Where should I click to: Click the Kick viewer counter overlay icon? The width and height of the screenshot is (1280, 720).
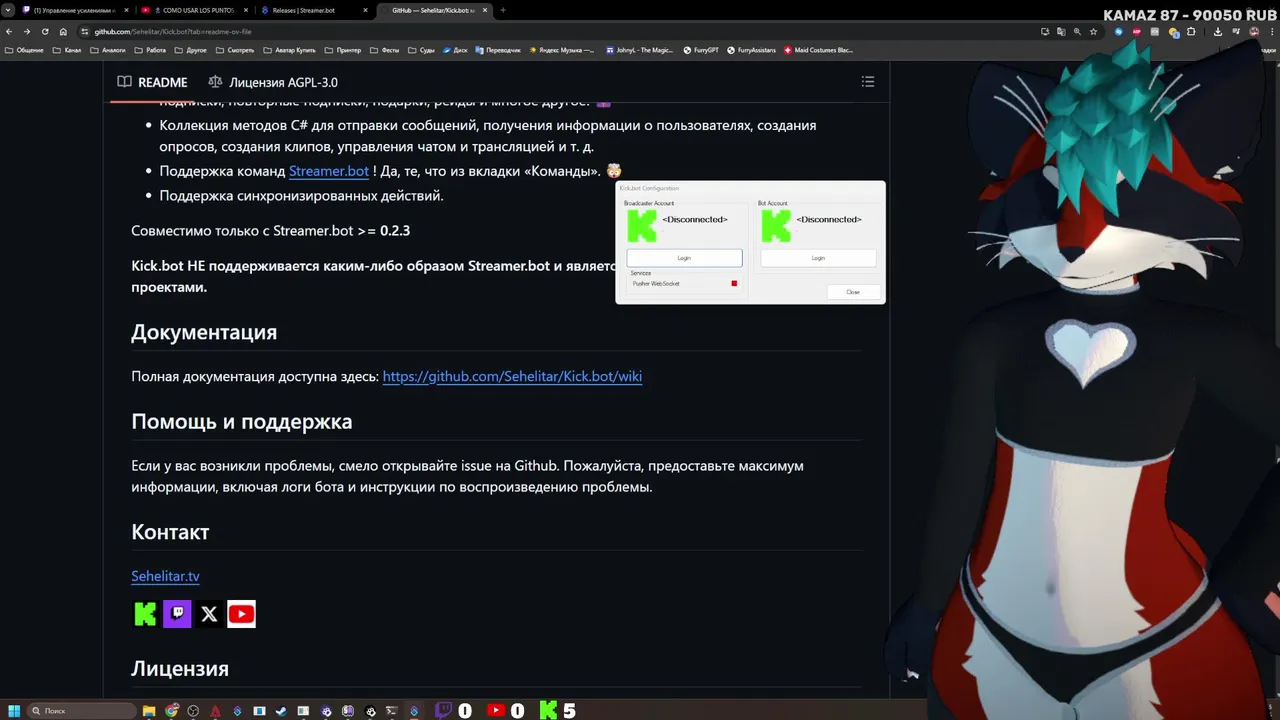pos(549,711)
